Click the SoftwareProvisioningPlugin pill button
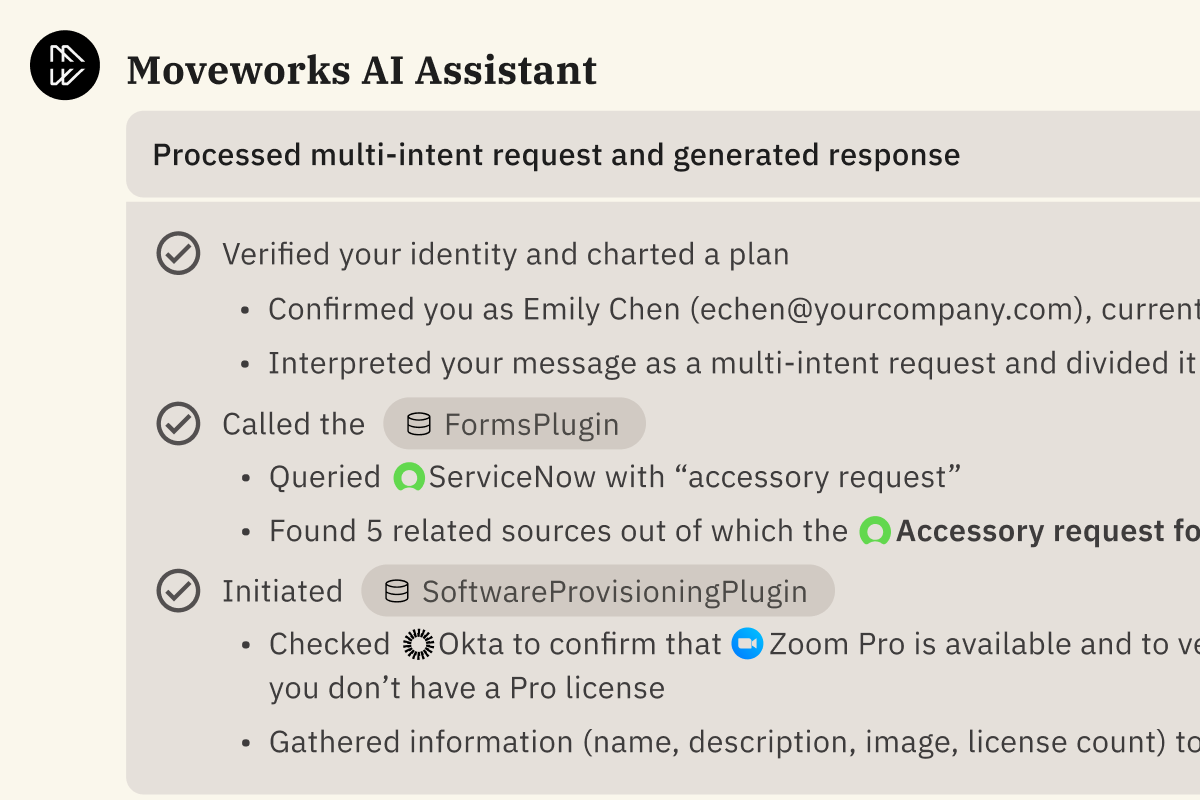This screenshot has height=800, width=1200. coord(598,590)
